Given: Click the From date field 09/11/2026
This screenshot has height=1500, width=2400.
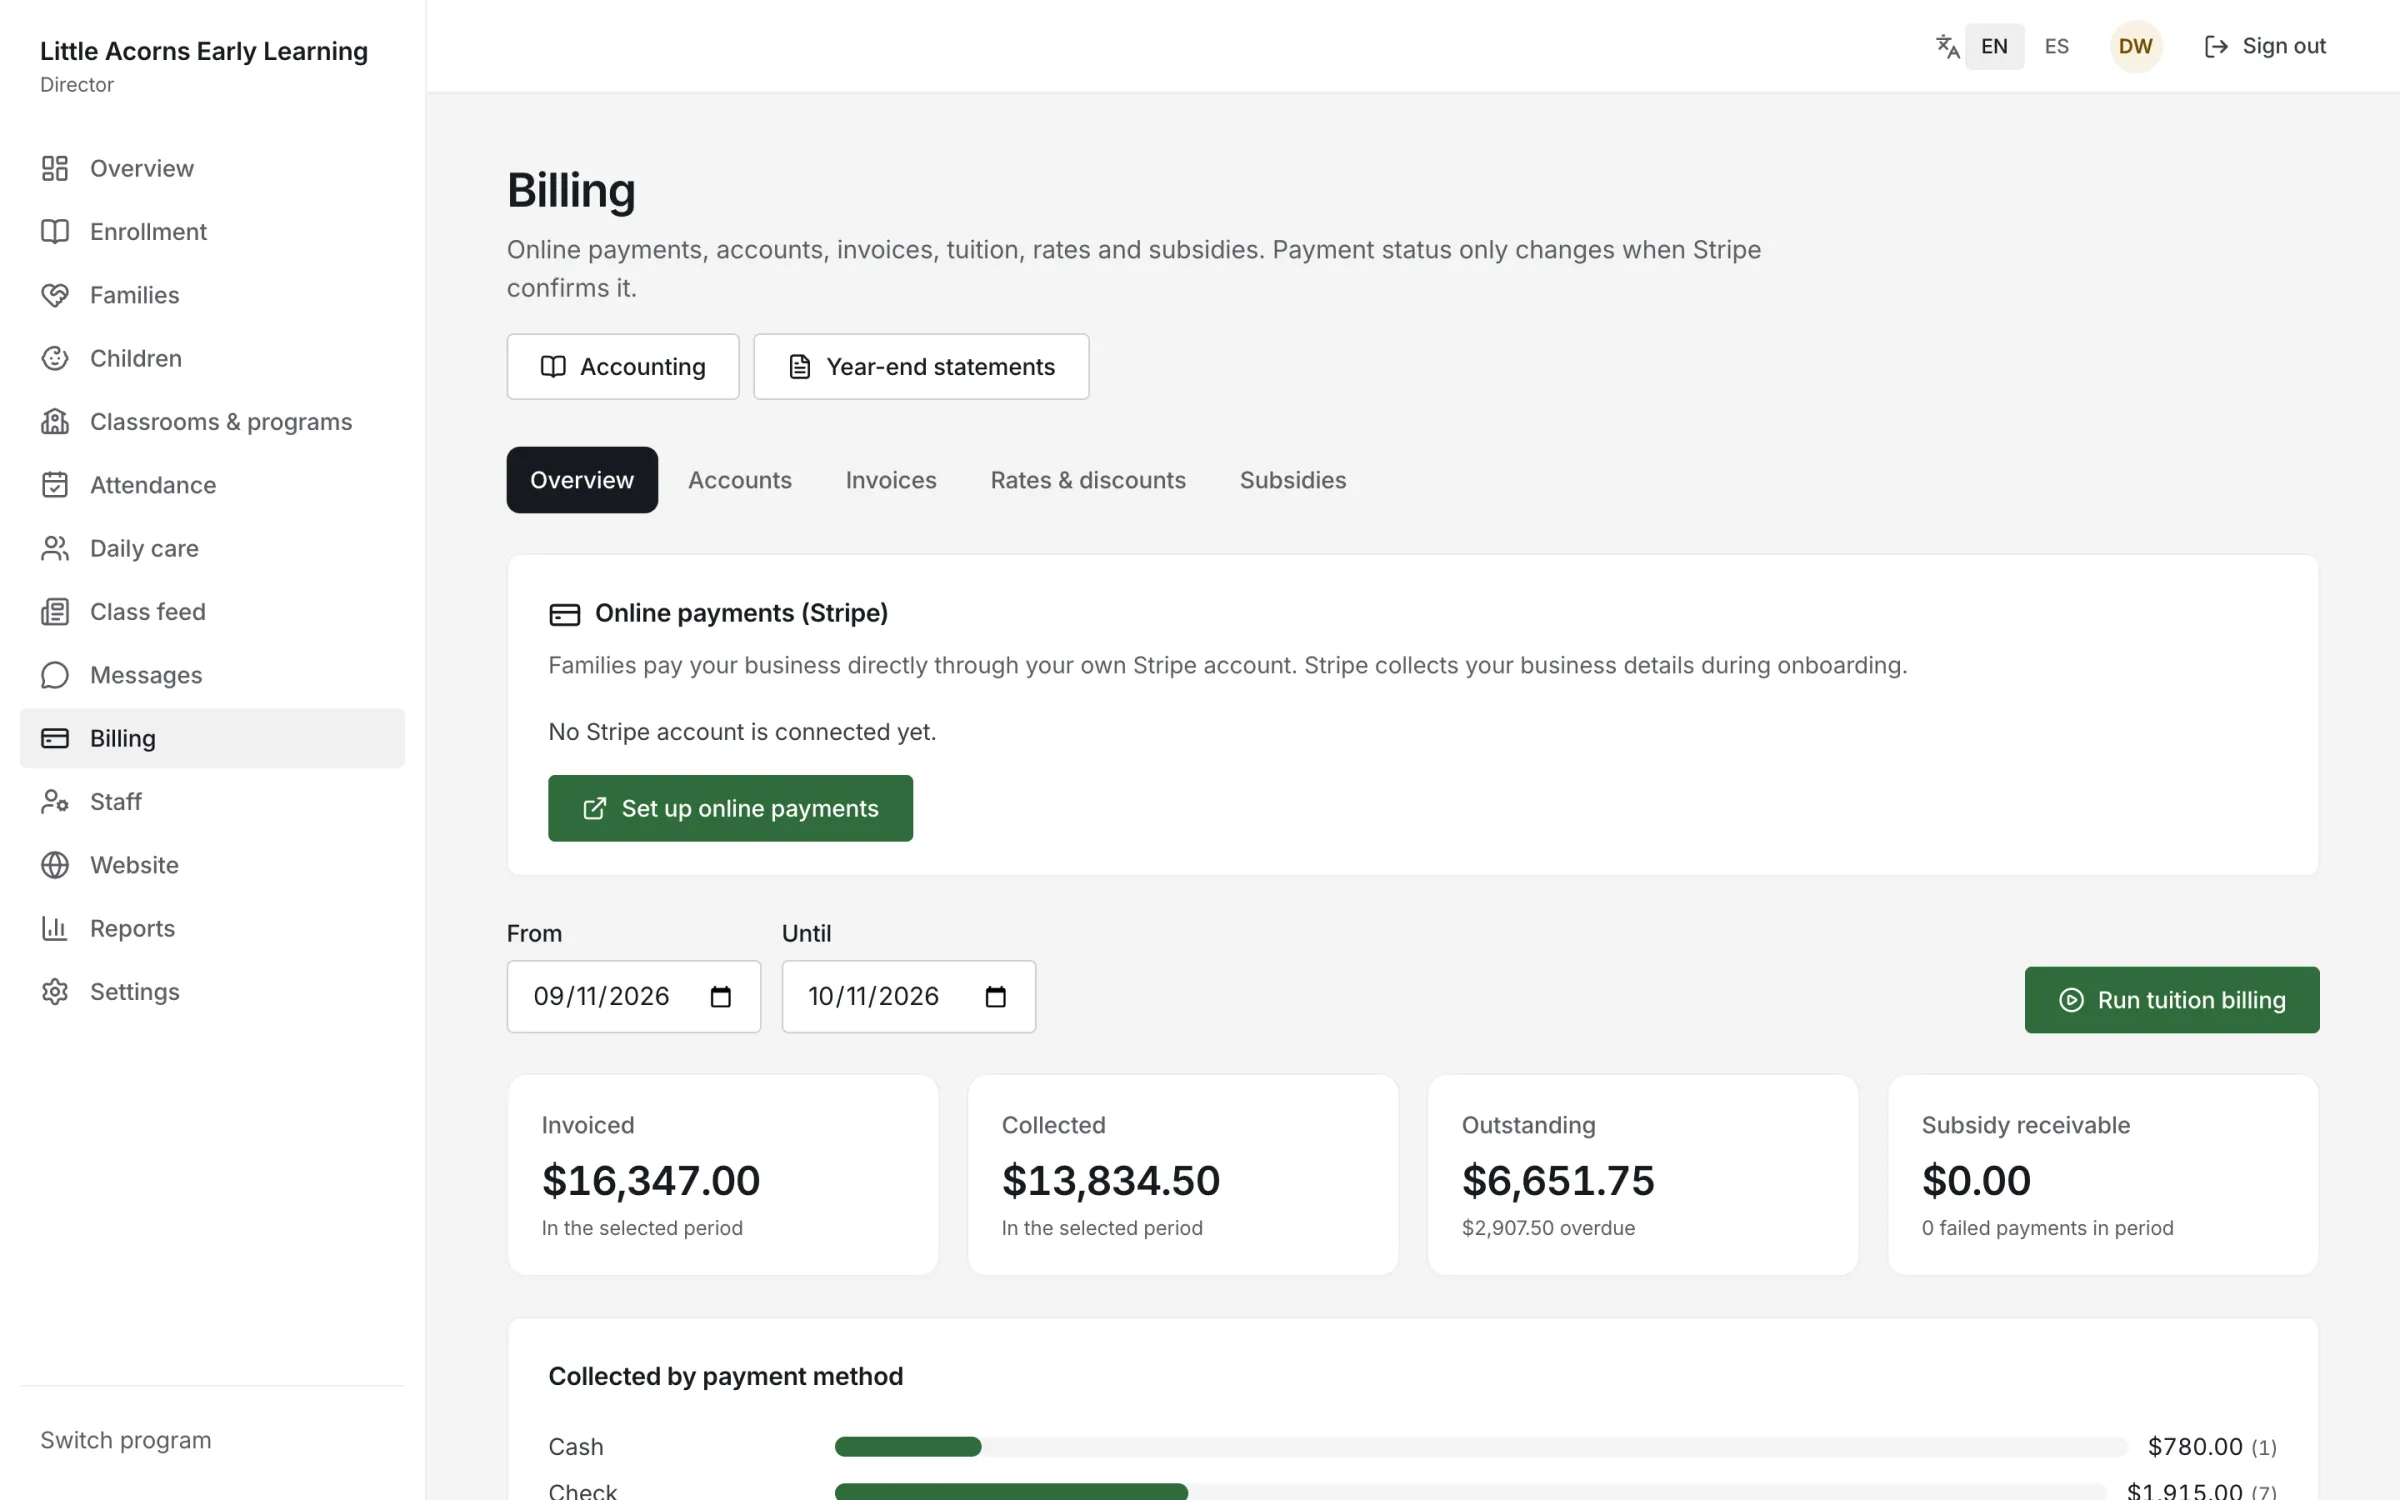Looking at the screenshot, I should [634, 996].
